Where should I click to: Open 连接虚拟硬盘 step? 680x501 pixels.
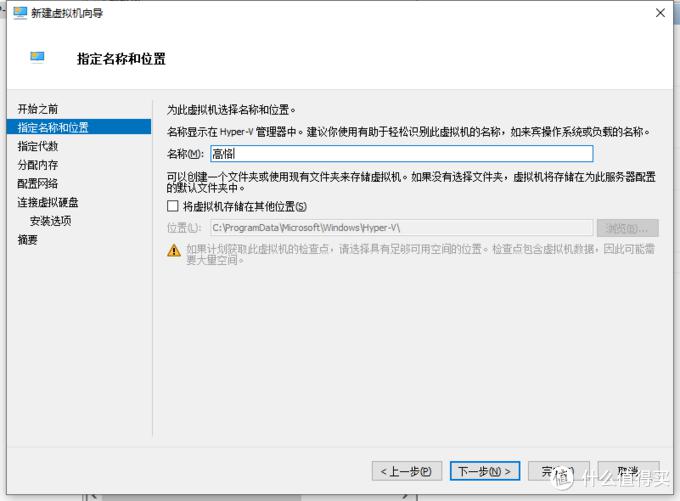pyautogui.click(x=48, y=202)
